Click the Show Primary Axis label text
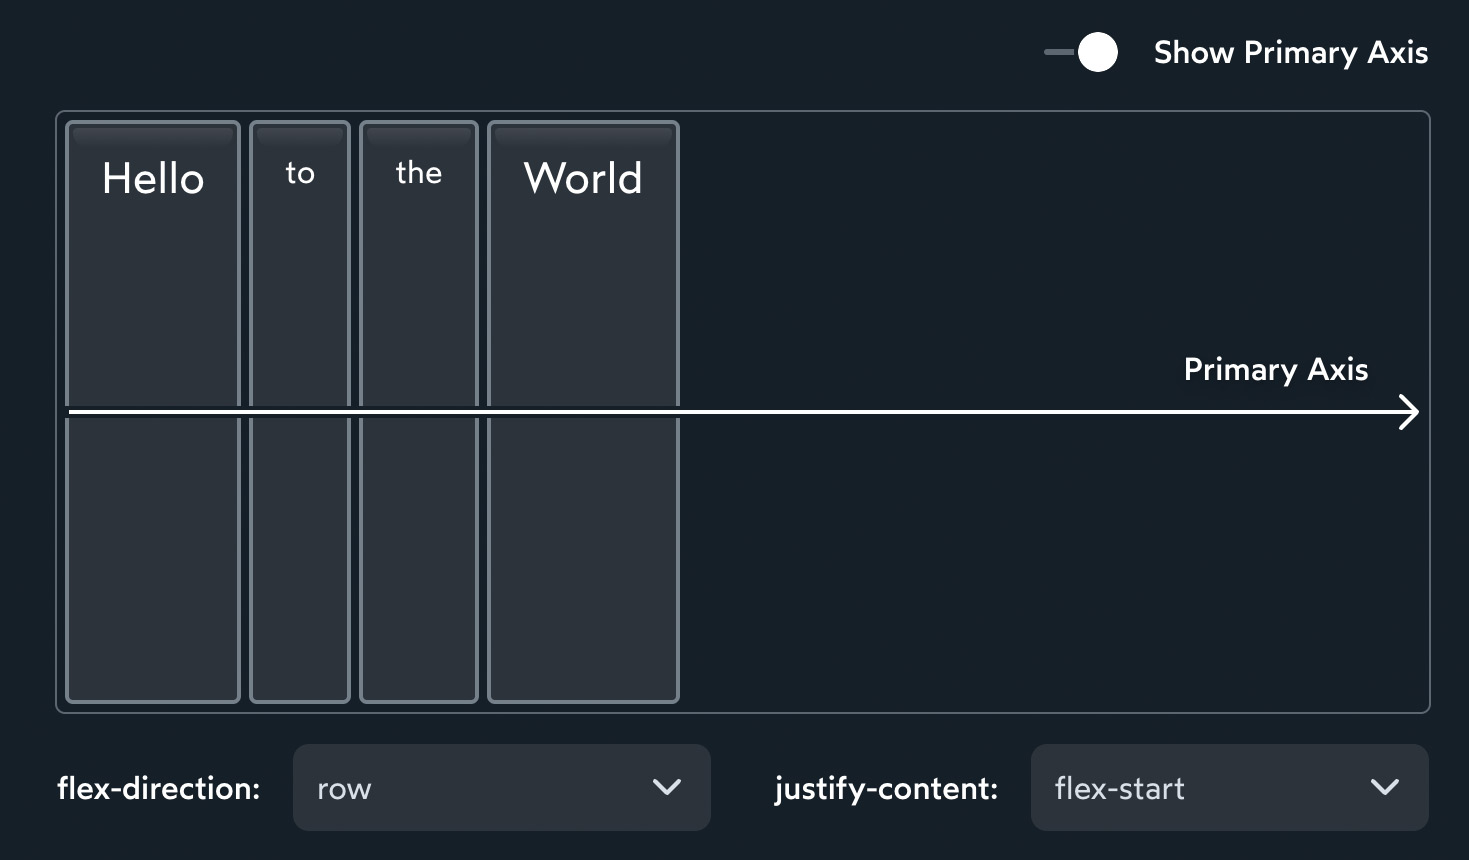The width and height of the screenshot is (1469, 860). (1291, 51)
